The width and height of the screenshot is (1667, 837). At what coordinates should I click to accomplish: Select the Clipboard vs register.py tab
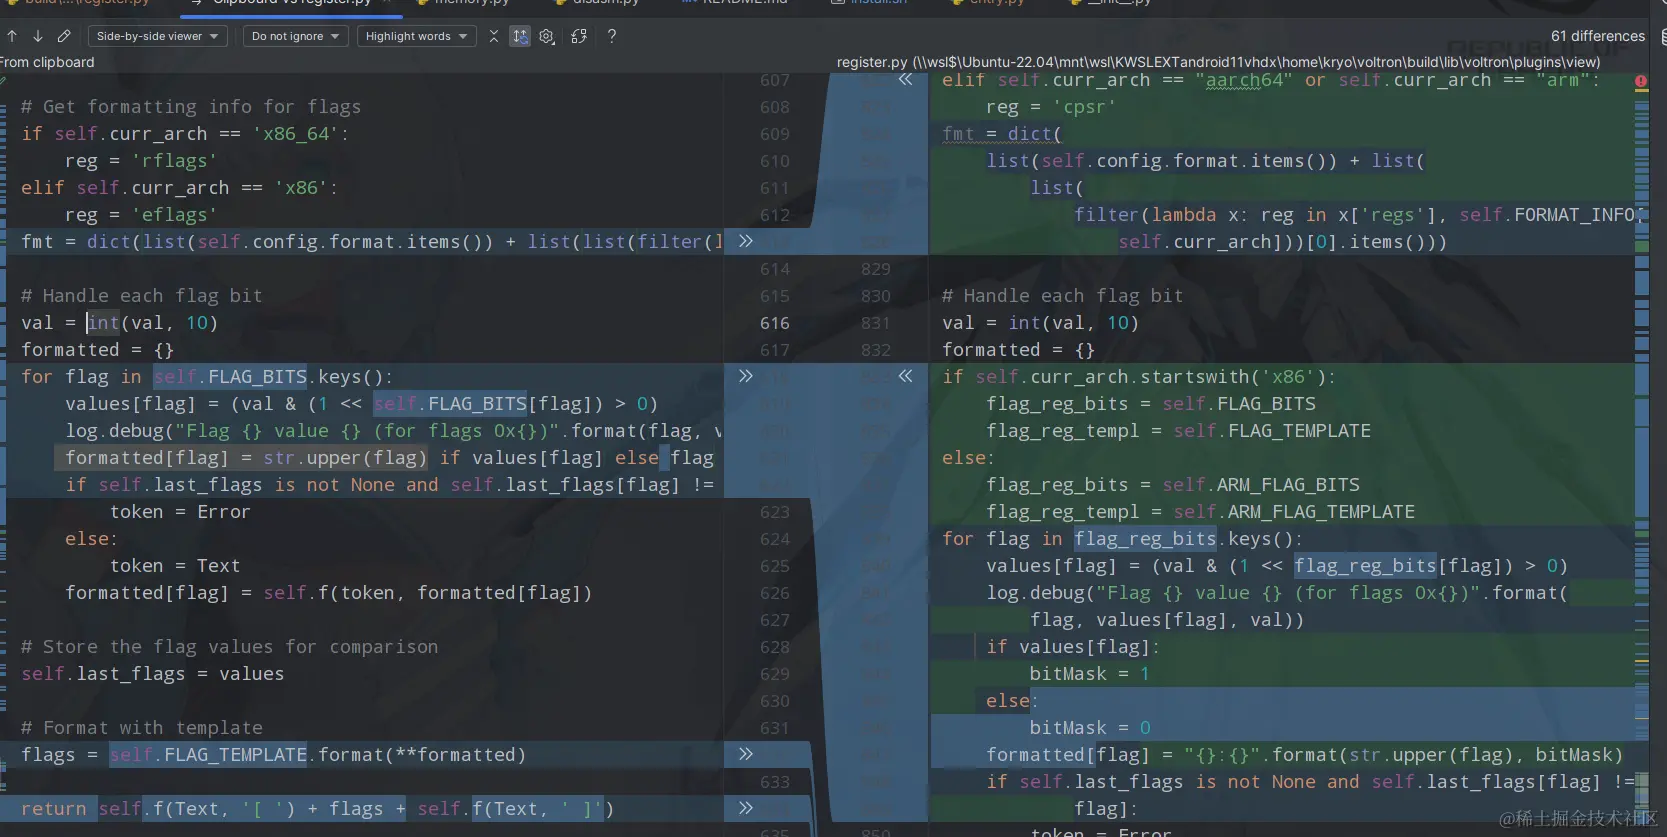(x=292, y=3)
